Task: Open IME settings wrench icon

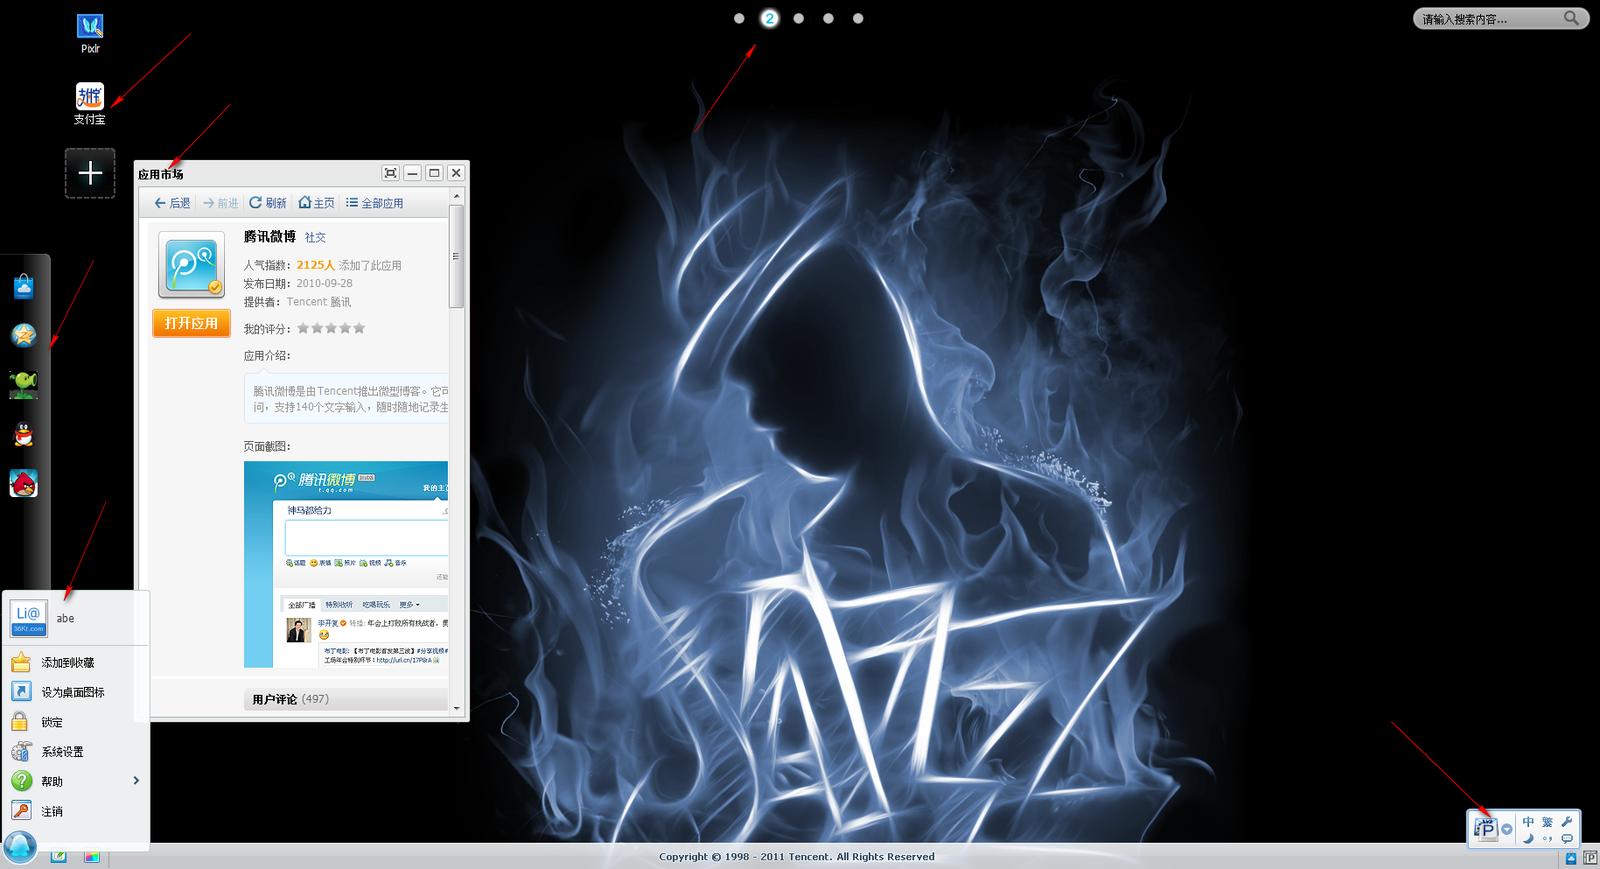Action: [x=1567, y=822]
